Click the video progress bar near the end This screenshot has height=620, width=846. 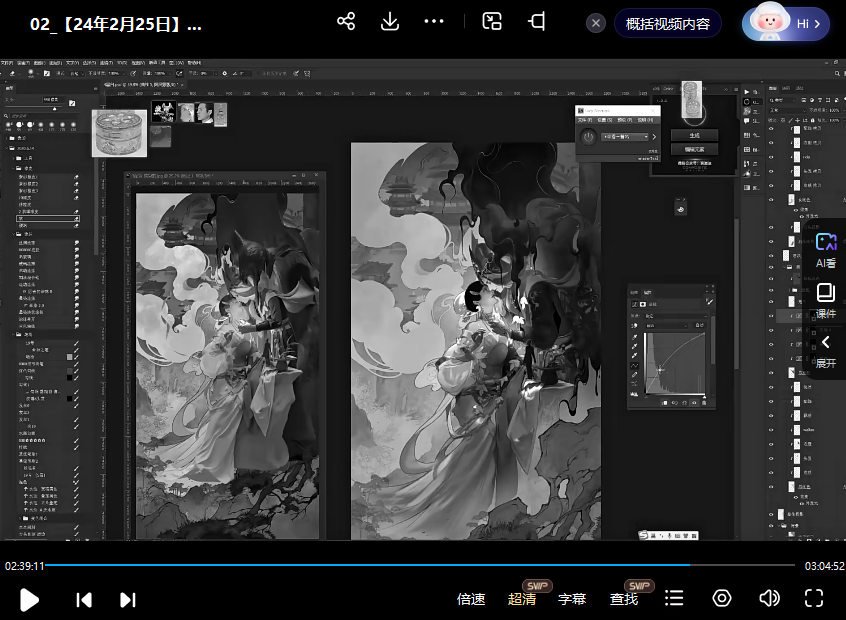pos(780,565)
